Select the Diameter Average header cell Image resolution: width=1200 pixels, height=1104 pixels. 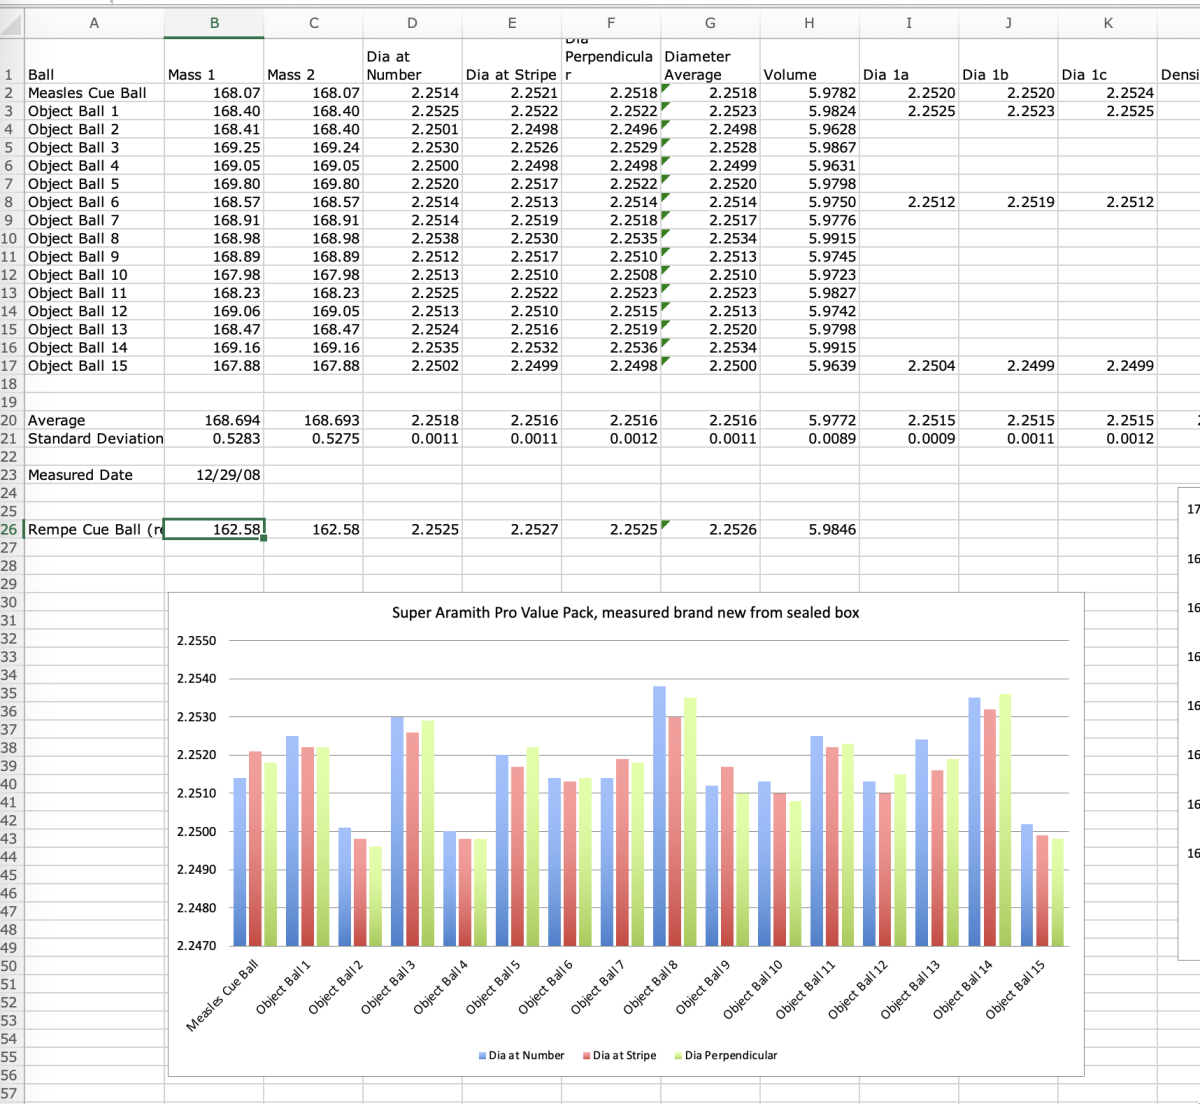pyautogui.click(x=710, y=66)
